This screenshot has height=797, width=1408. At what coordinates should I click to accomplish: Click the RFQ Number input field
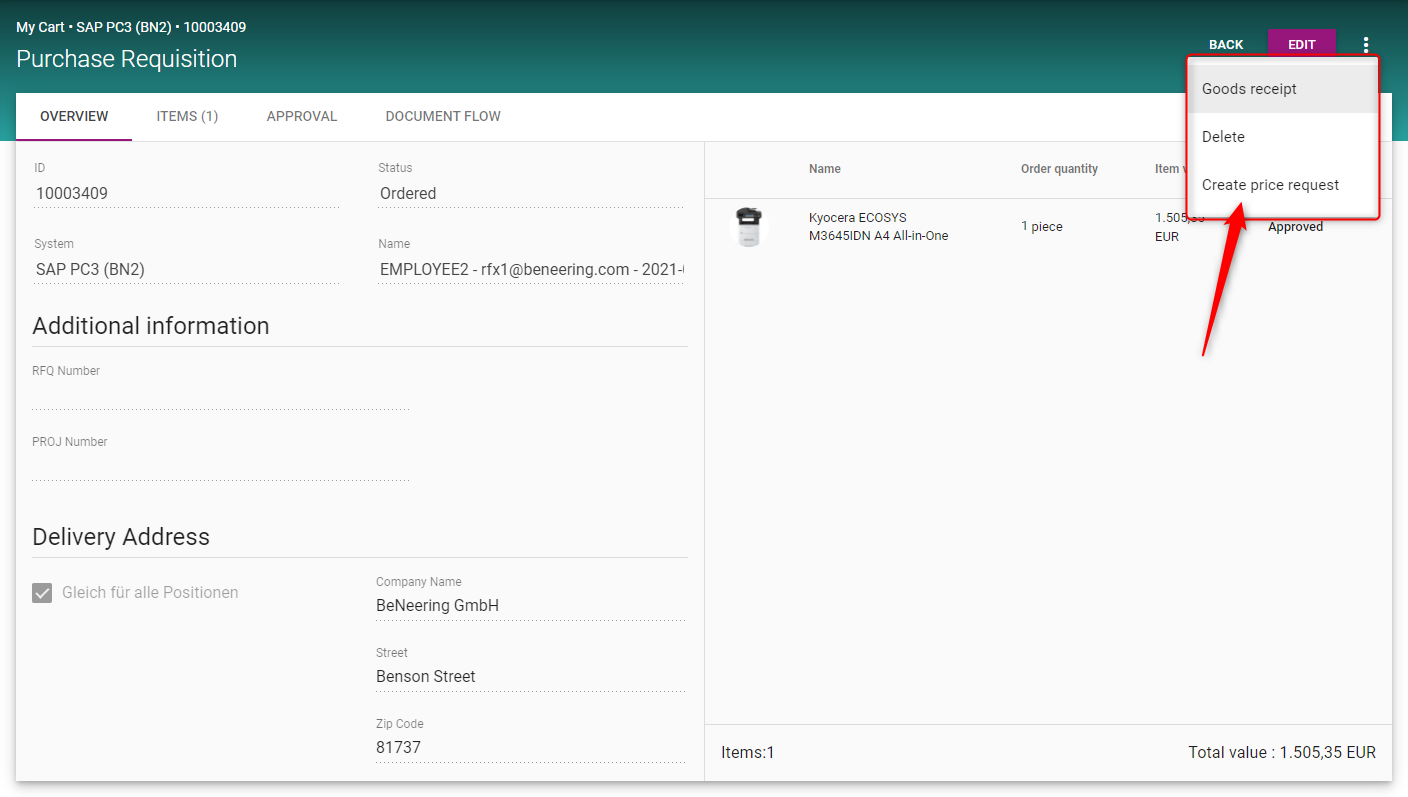[x=220, y=397]
